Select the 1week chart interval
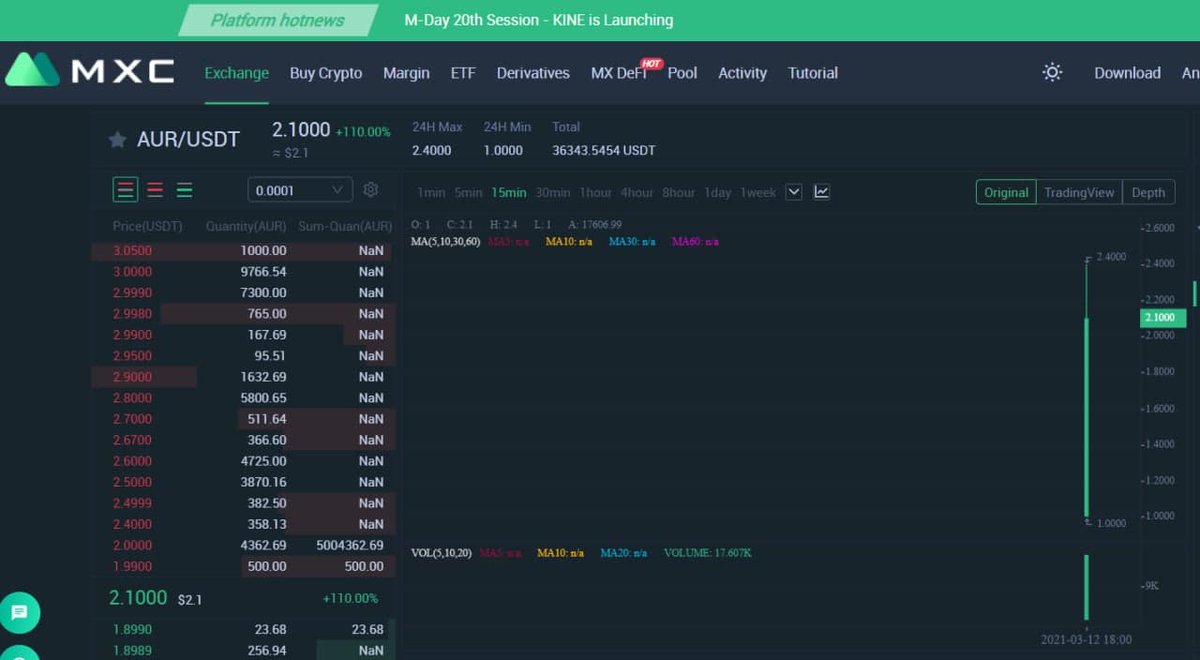 [758, 193]
